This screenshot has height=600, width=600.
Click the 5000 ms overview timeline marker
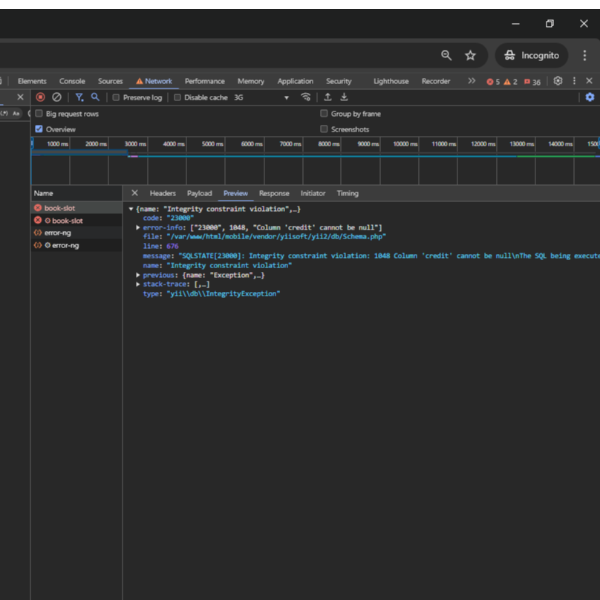(x=212, y=144)
